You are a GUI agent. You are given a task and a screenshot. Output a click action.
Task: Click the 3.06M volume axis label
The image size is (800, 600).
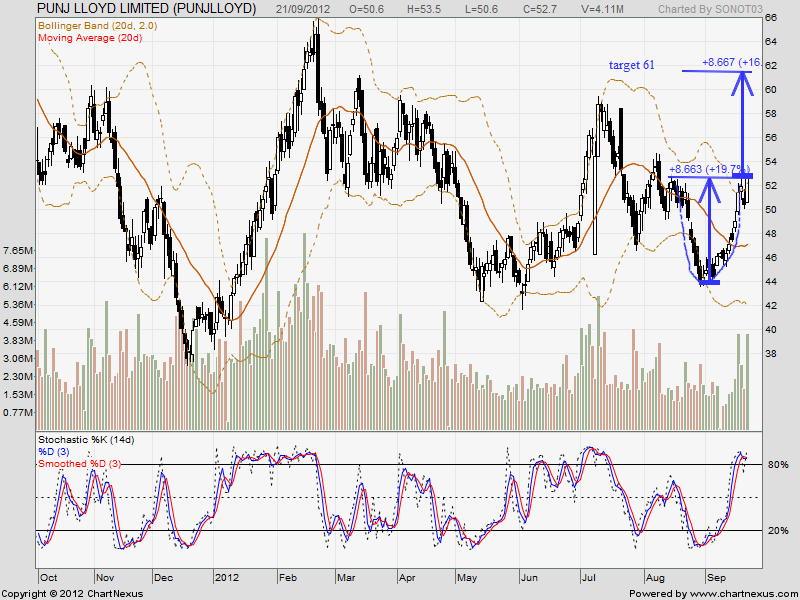[x=18, y=359]
